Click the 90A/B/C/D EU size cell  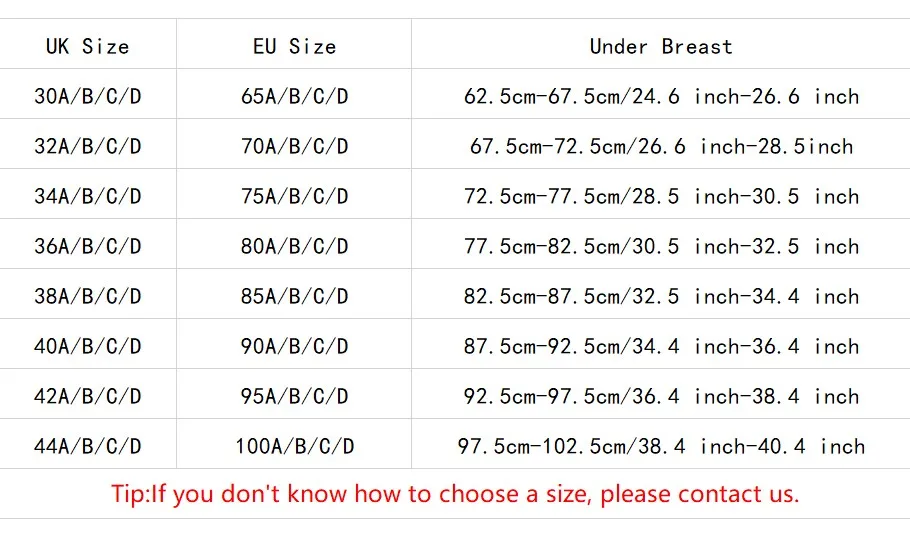[294, 347]
